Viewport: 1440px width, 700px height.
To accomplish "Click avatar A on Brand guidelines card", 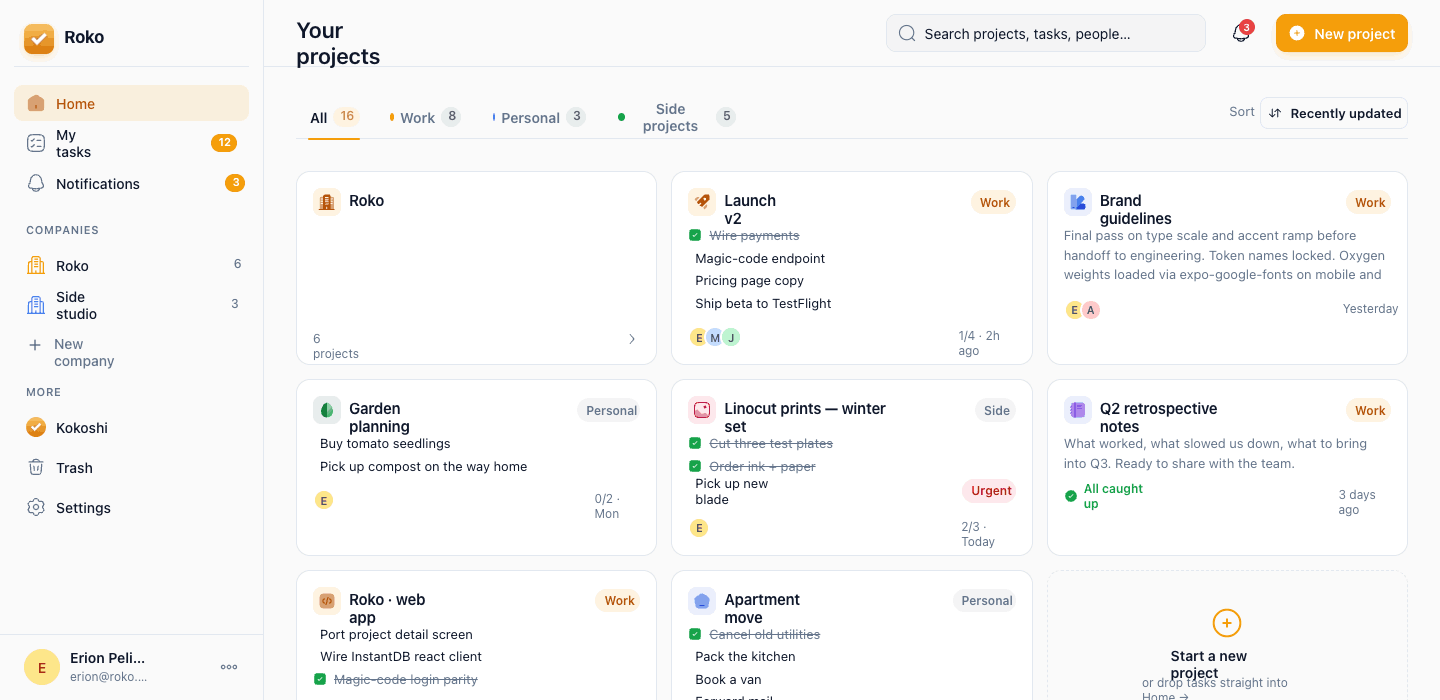I will coord(1091,310).
